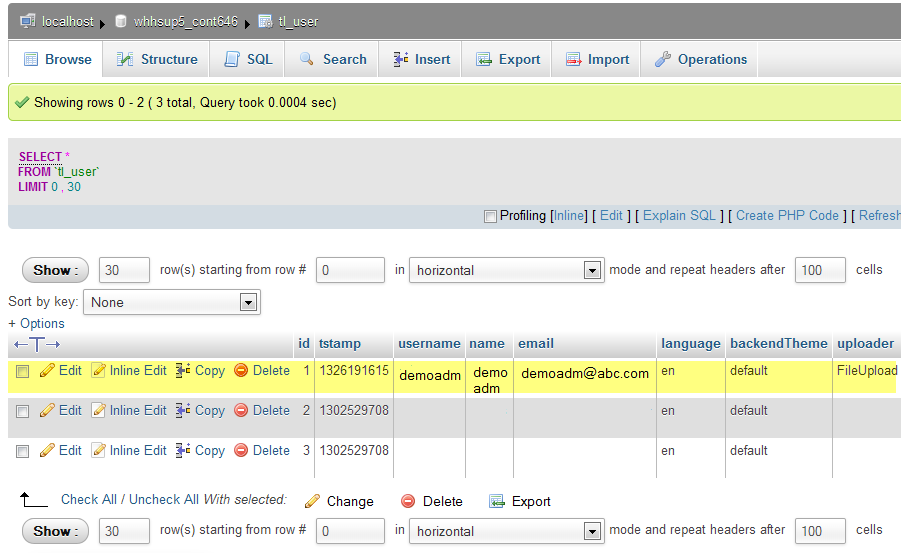
Task: Switch to the Structure tab
Action: (x=157, y=59)
